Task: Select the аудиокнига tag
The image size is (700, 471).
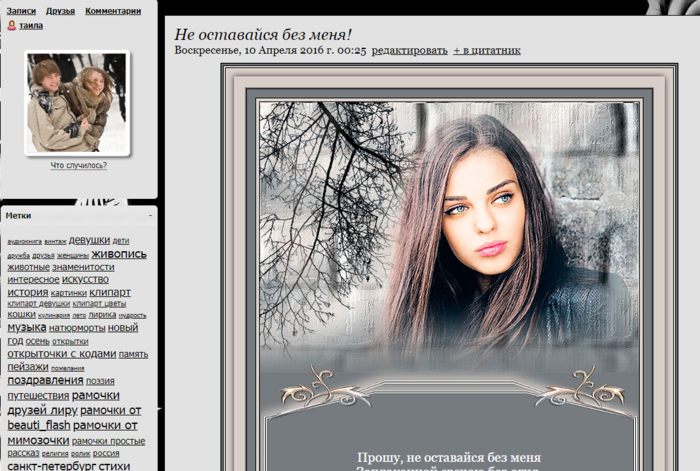Action: point(25,242)
